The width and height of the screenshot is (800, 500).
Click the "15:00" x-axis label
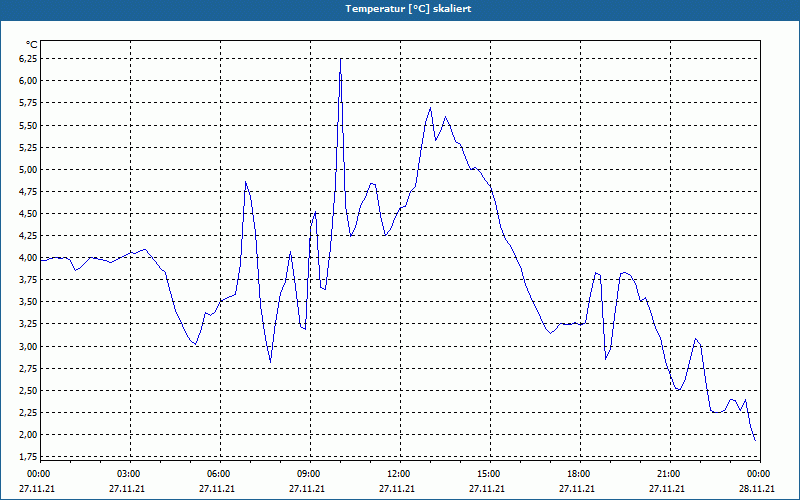[489, 474]
